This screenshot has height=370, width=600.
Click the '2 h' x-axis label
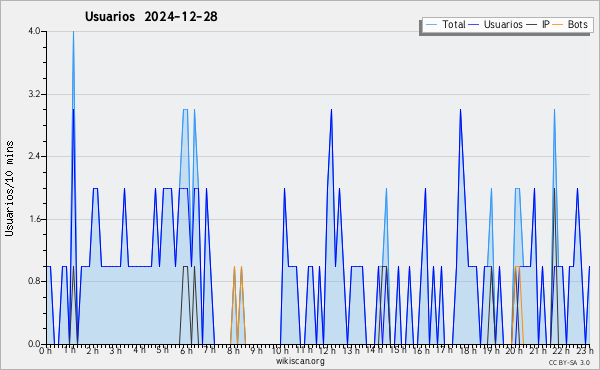[92, 350]
